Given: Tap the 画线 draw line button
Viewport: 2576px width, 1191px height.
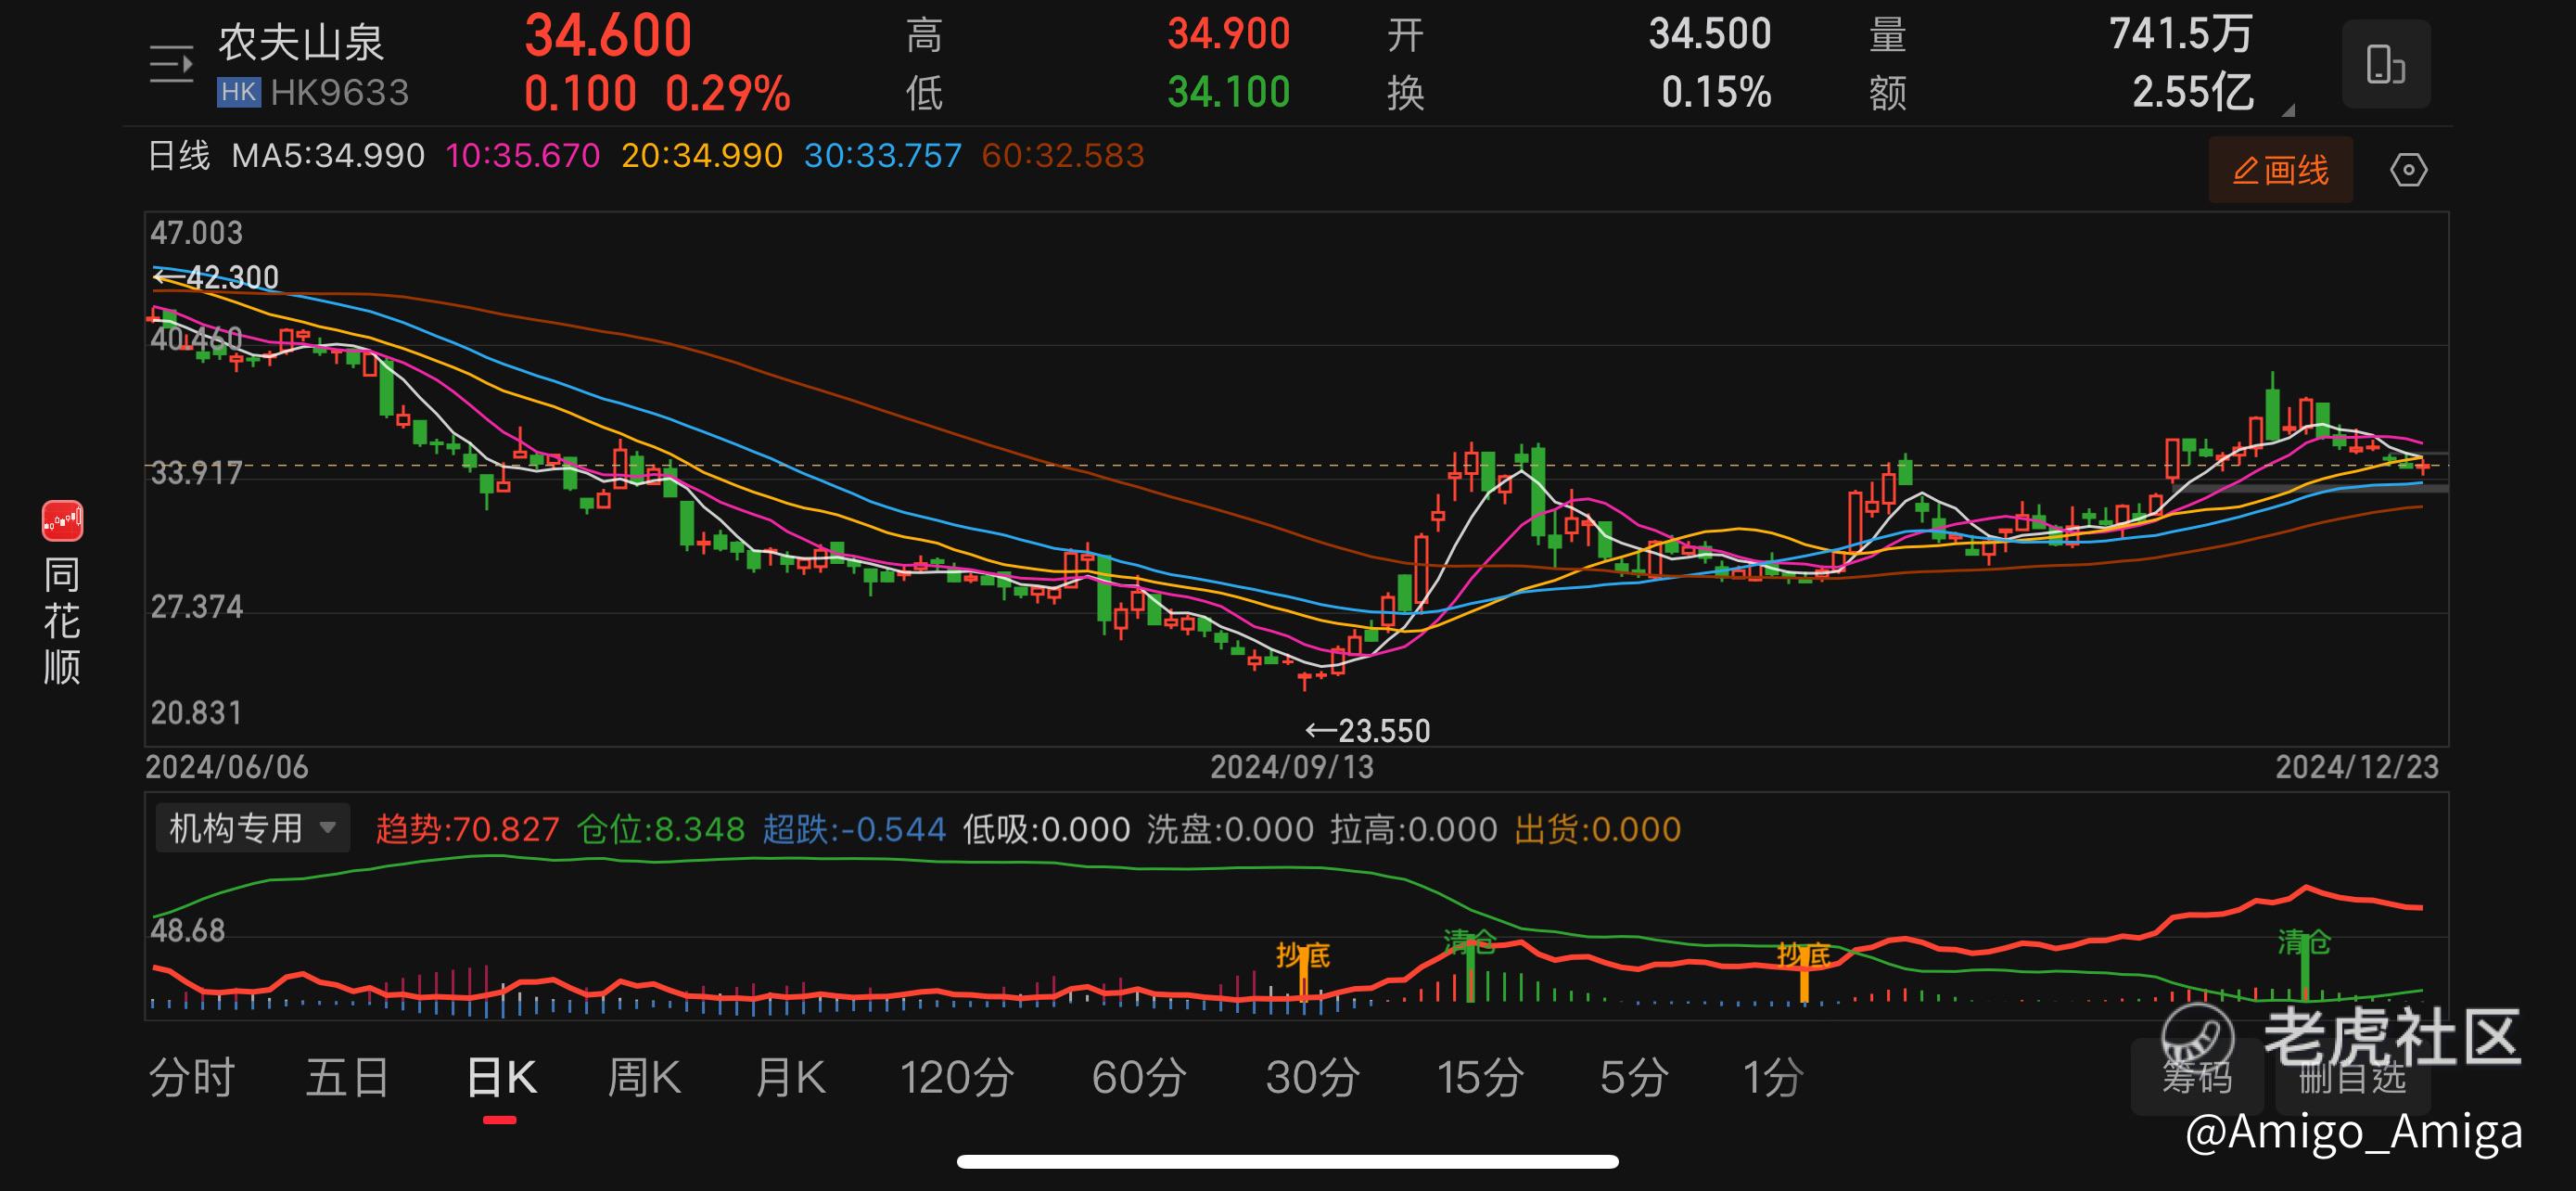Looking at the screenshot, I should [x=2280, y=170].
